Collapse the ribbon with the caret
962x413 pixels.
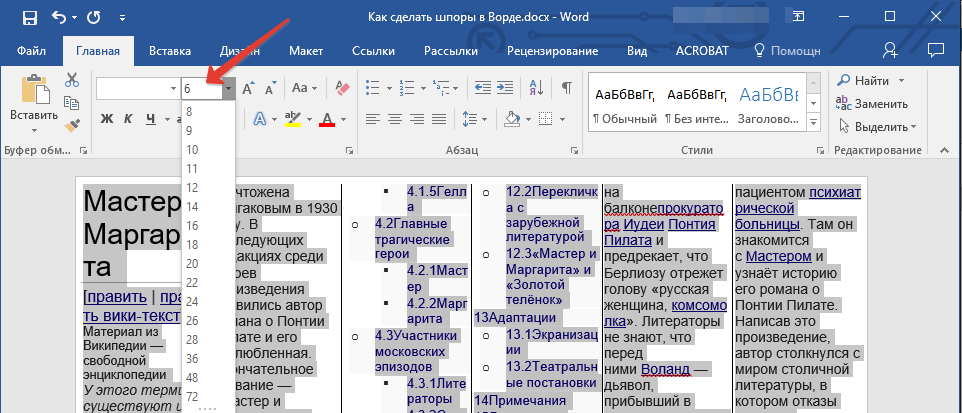coord(944,150)
